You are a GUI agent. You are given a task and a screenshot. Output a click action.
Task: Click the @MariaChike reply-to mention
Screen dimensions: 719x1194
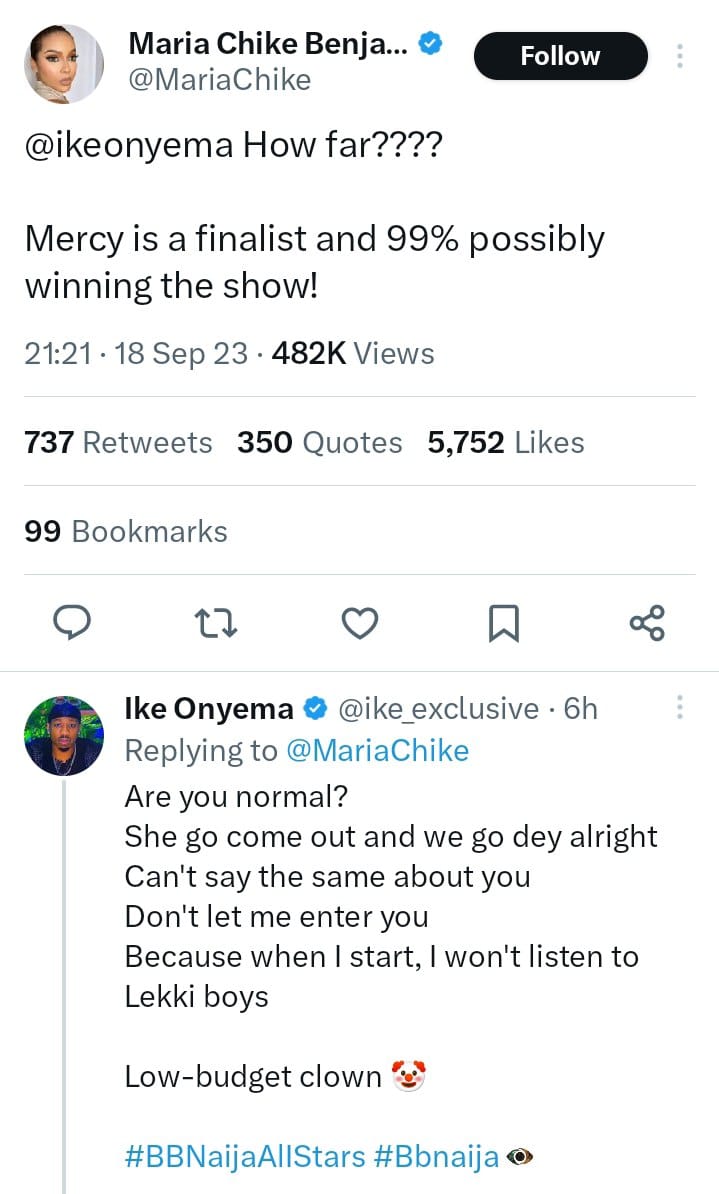pos(378,750)
